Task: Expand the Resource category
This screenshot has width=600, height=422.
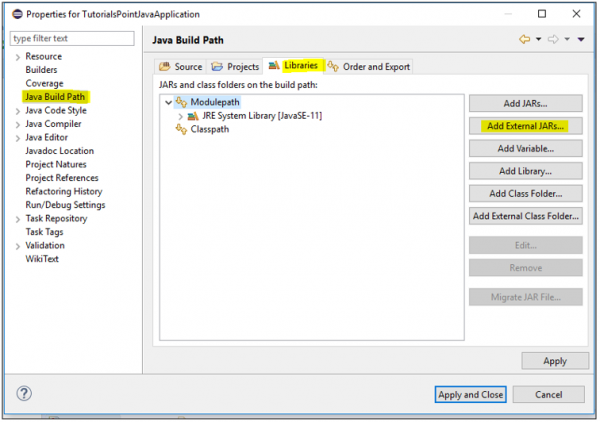Action: (17, 57)
